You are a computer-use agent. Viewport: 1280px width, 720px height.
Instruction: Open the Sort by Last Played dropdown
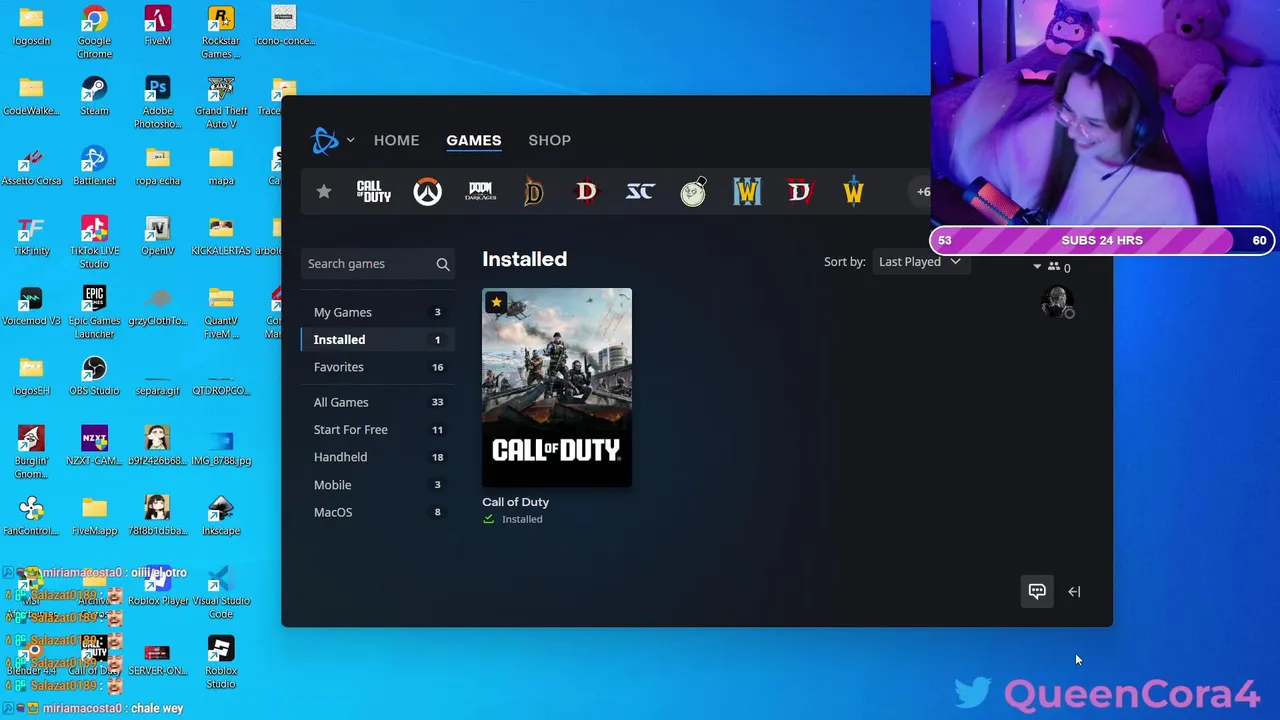pos(919,262)
